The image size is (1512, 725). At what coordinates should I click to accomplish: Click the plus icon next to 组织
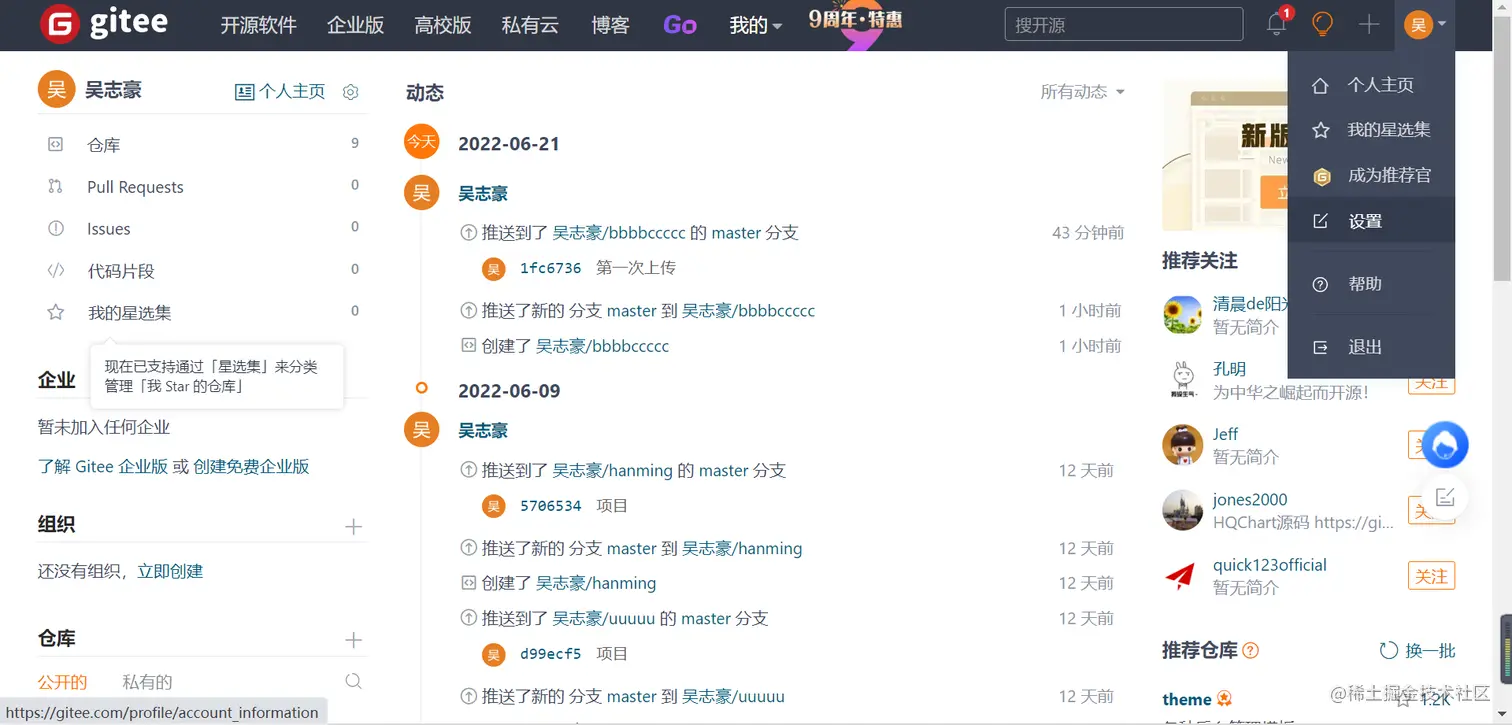353,524
